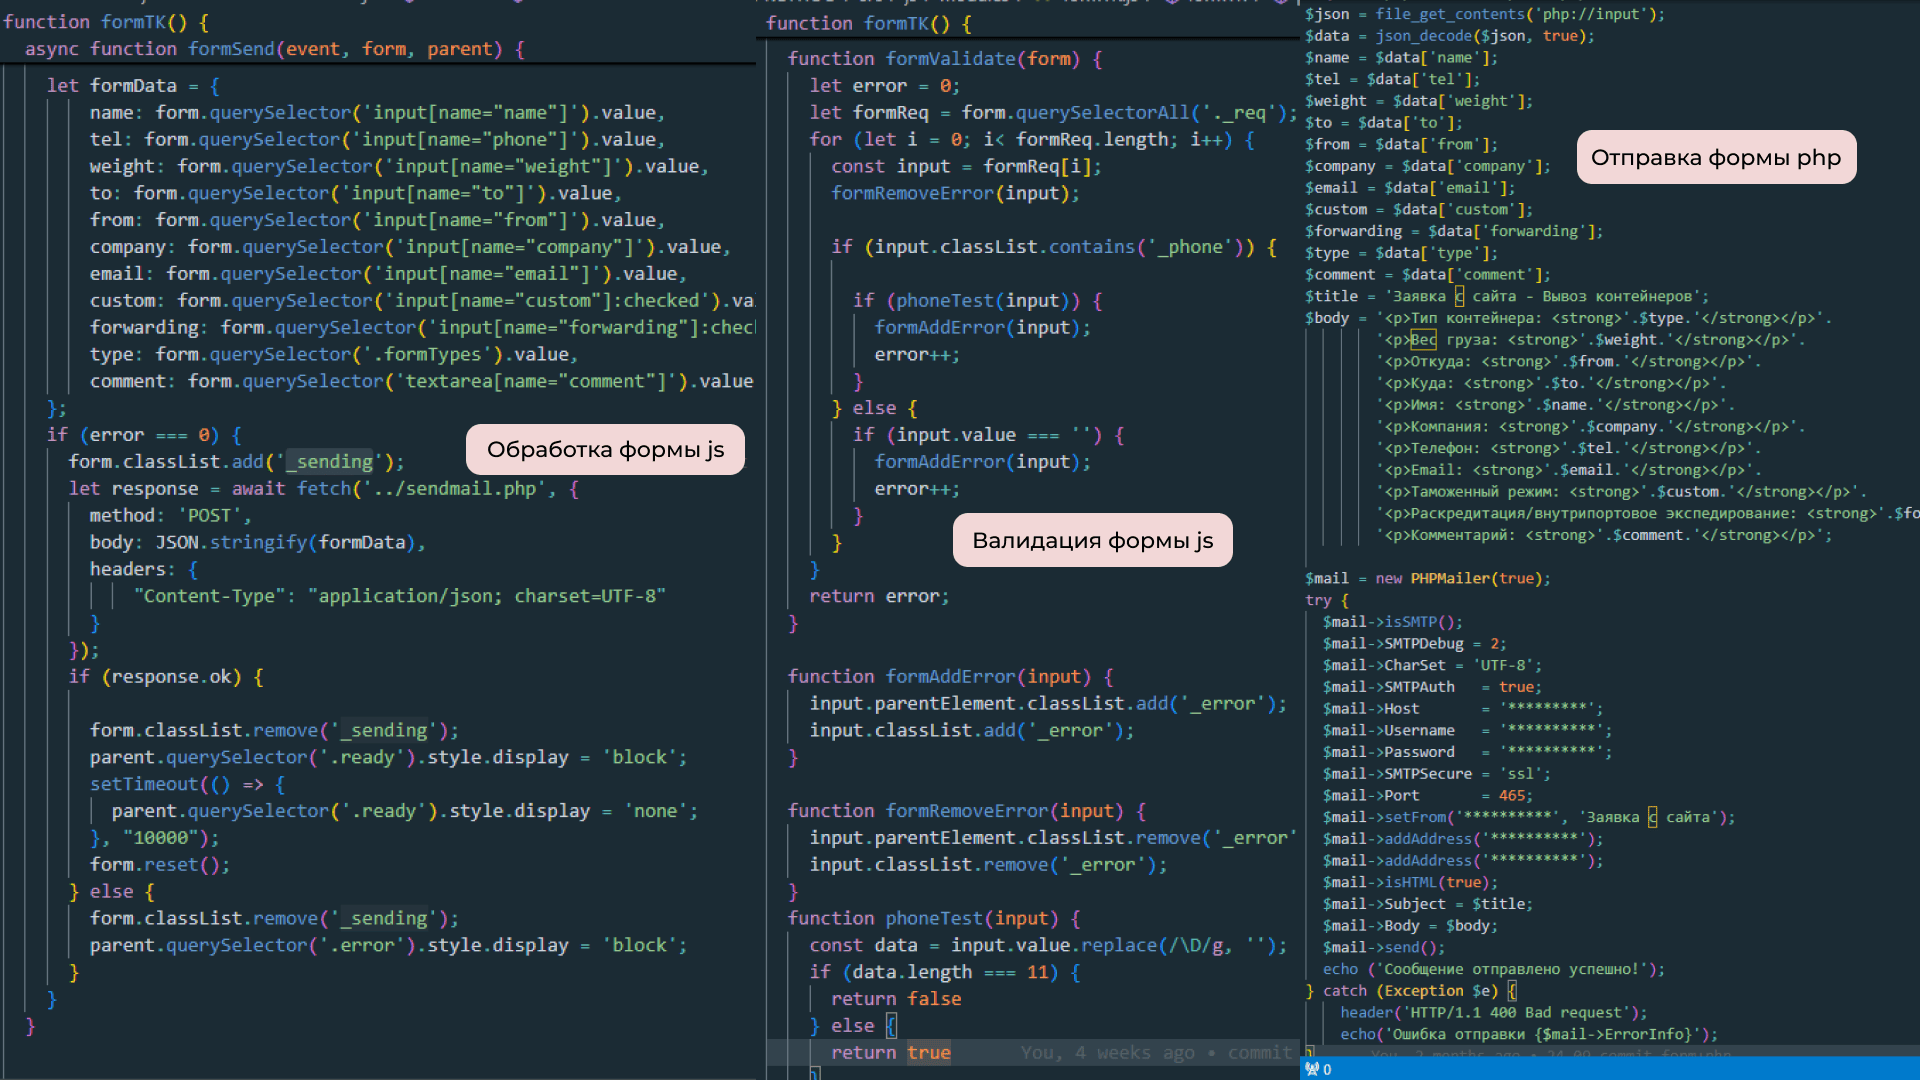Click the '$mail->Subject = $title;' line

coord(1428,905)
